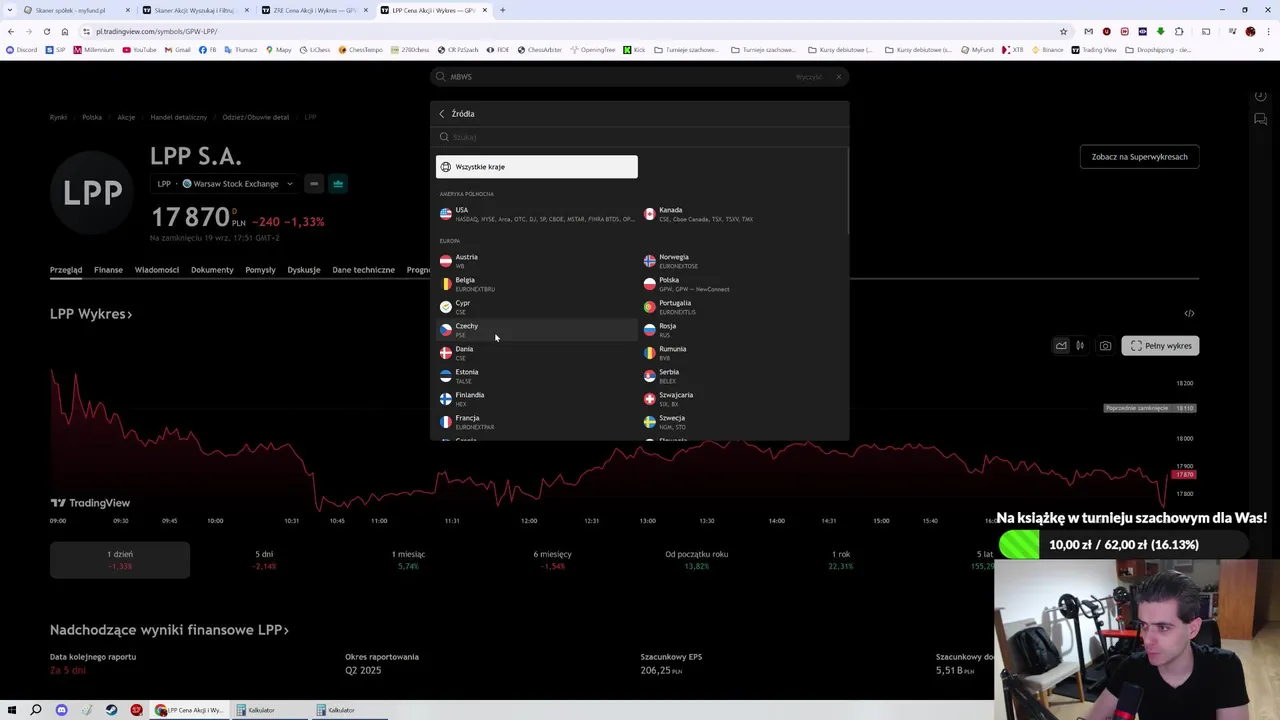Open the 'LiChess' bookmark
This screenshot has height=720, width=1280.
(x=314, y=50)
